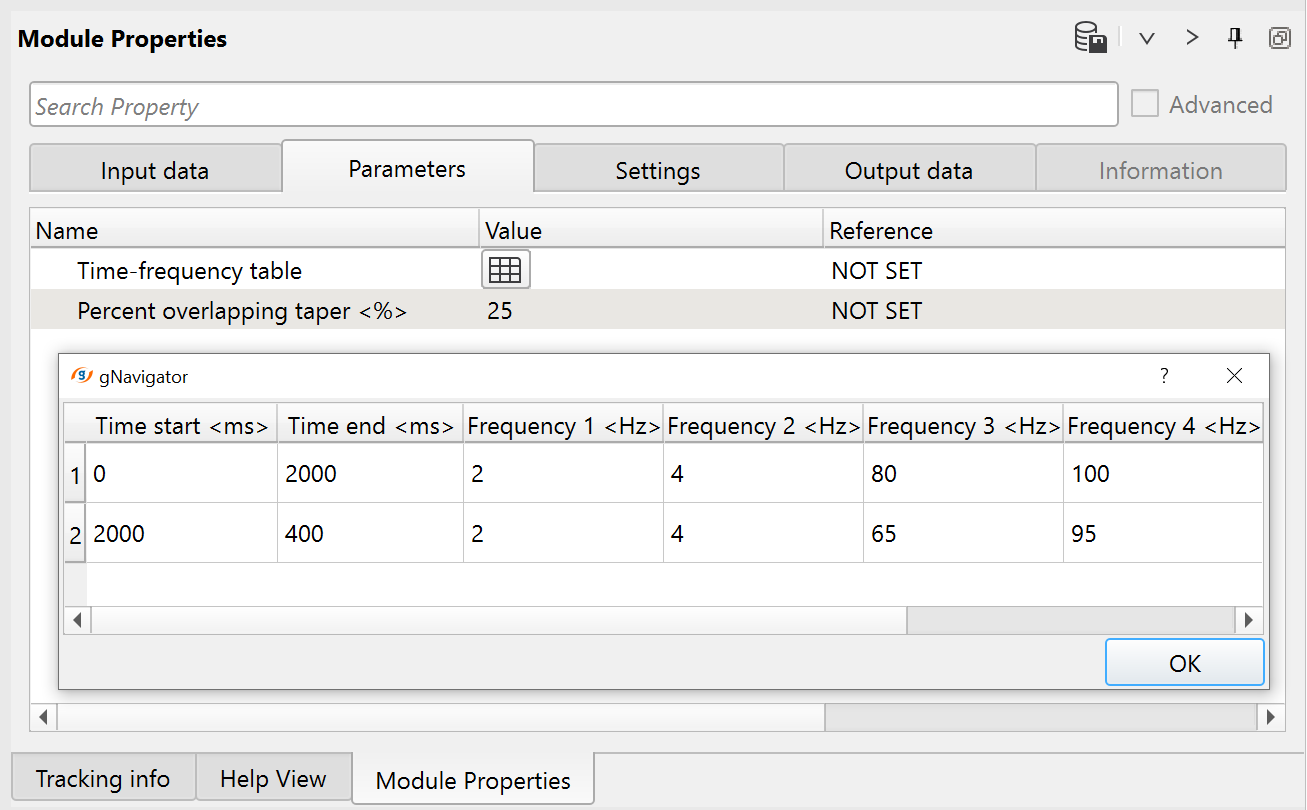This screenshot has width=1307, height=810.
Task: Close the gNavigator dialog
Action: pyautogui.click(x=1234, y=376)
